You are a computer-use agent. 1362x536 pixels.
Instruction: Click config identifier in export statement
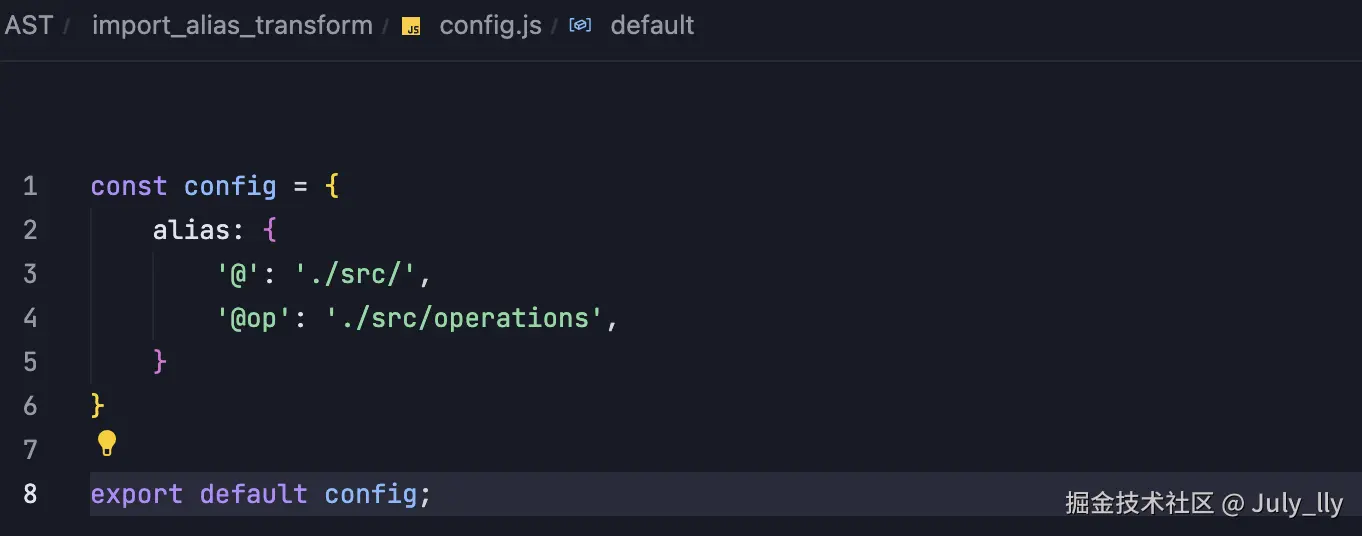coord(370,494)
